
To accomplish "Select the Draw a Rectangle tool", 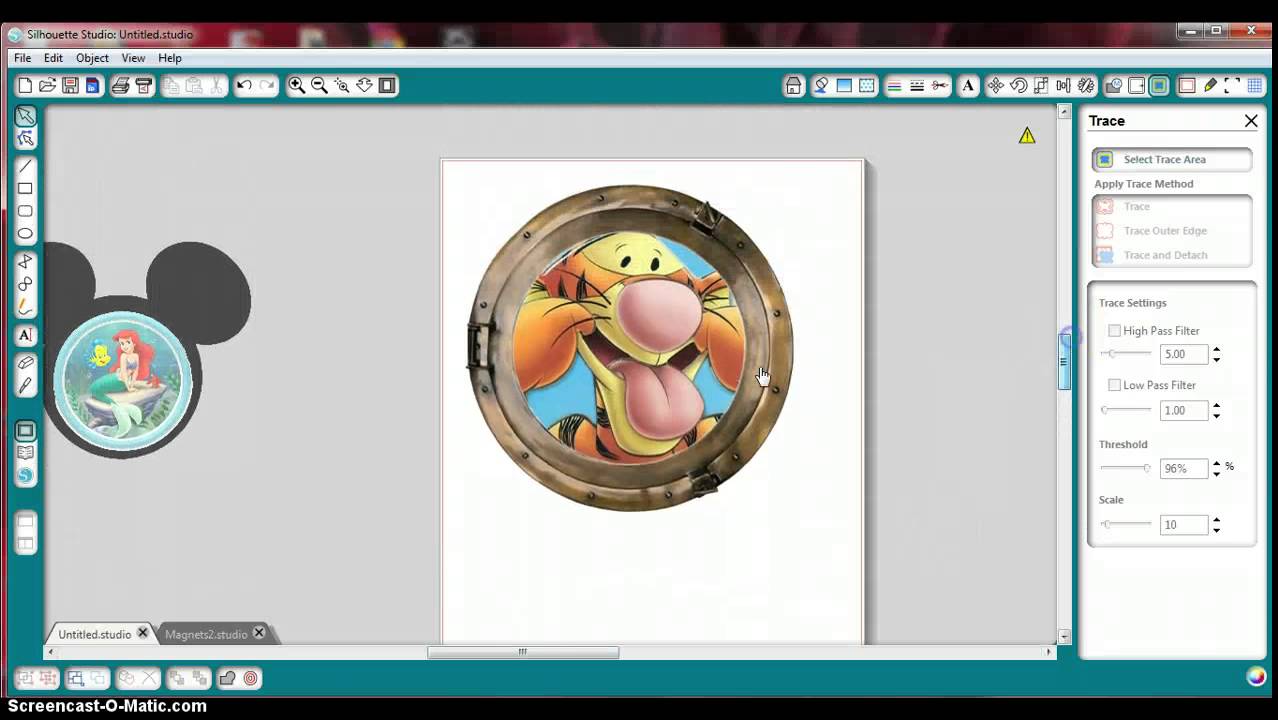I will point(25,188).
